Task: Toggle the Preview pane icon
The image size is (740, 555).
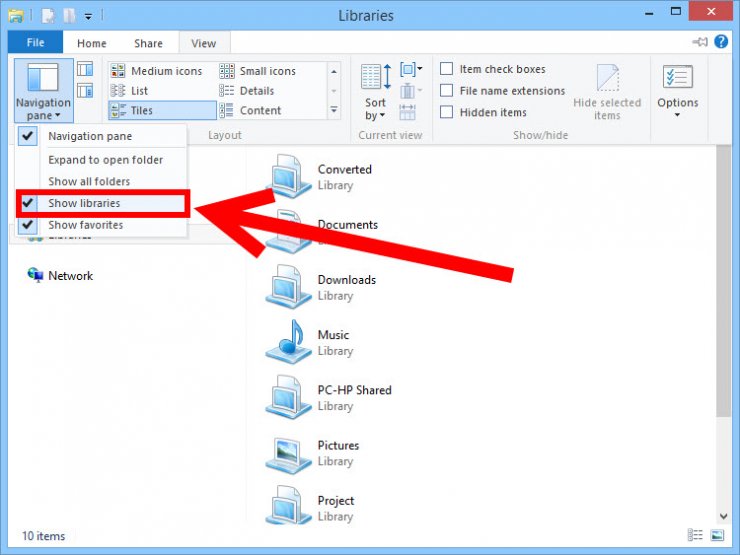Action: [85, 69]
